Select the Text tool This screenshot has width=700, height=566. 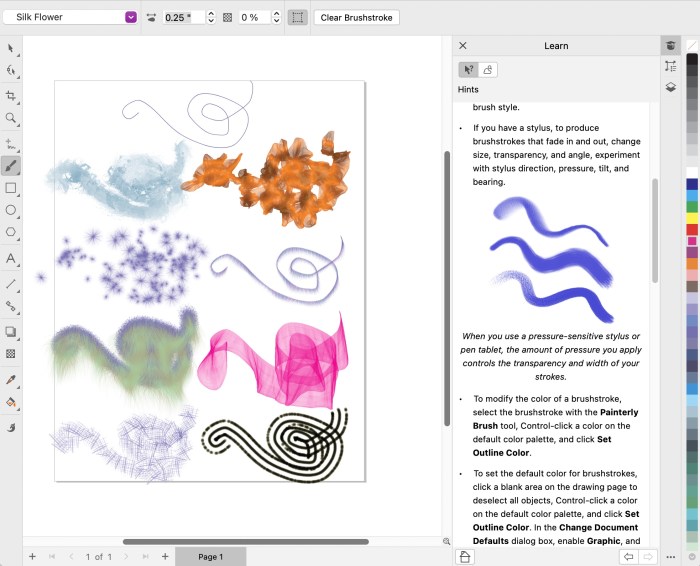pos(11,258)
